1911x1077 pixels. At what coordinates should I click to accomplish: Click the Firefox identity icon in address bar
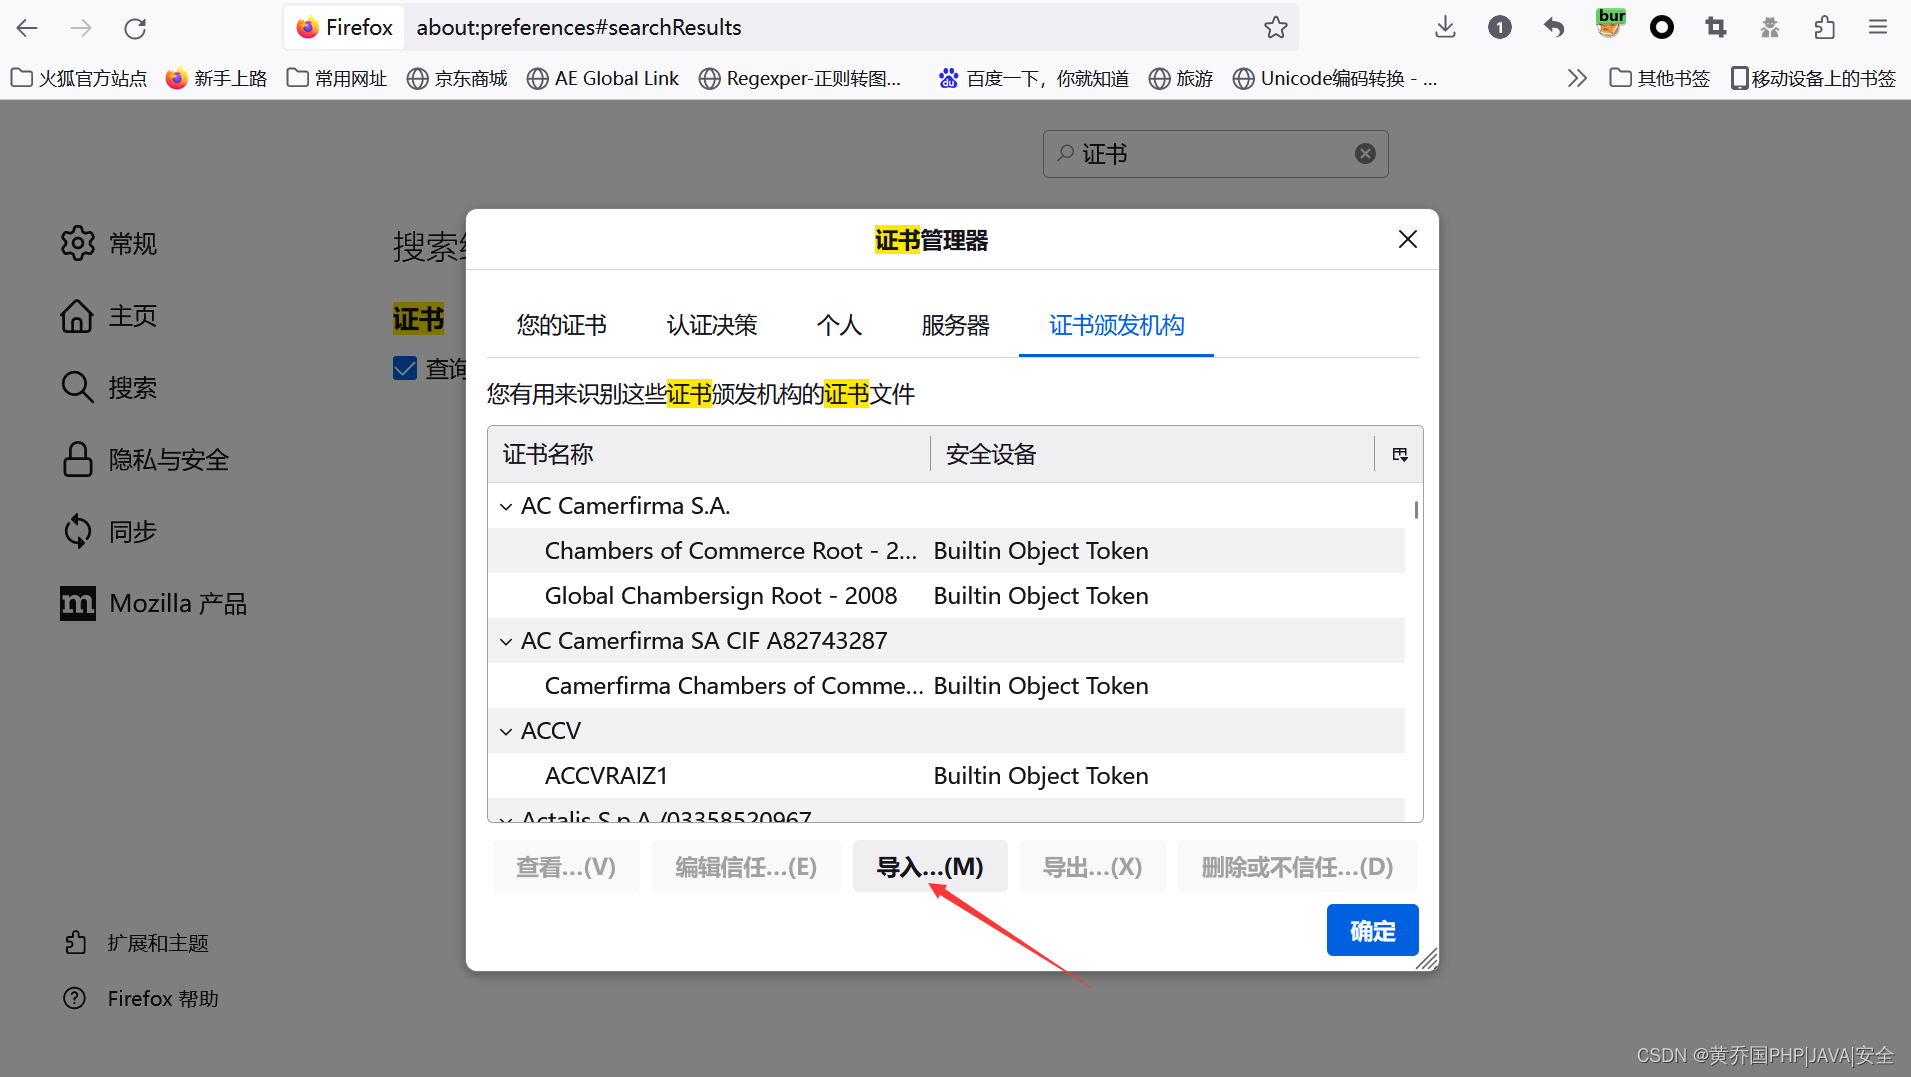click(x=344, y=28)
